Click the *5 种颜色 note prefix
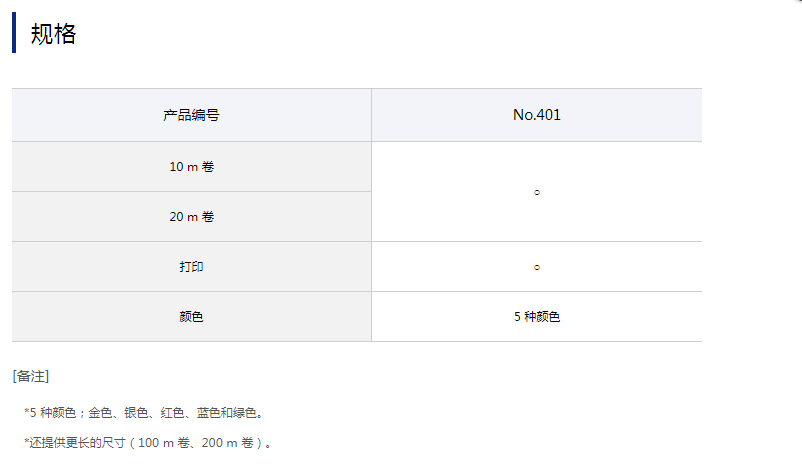 (x=51, y=412)
